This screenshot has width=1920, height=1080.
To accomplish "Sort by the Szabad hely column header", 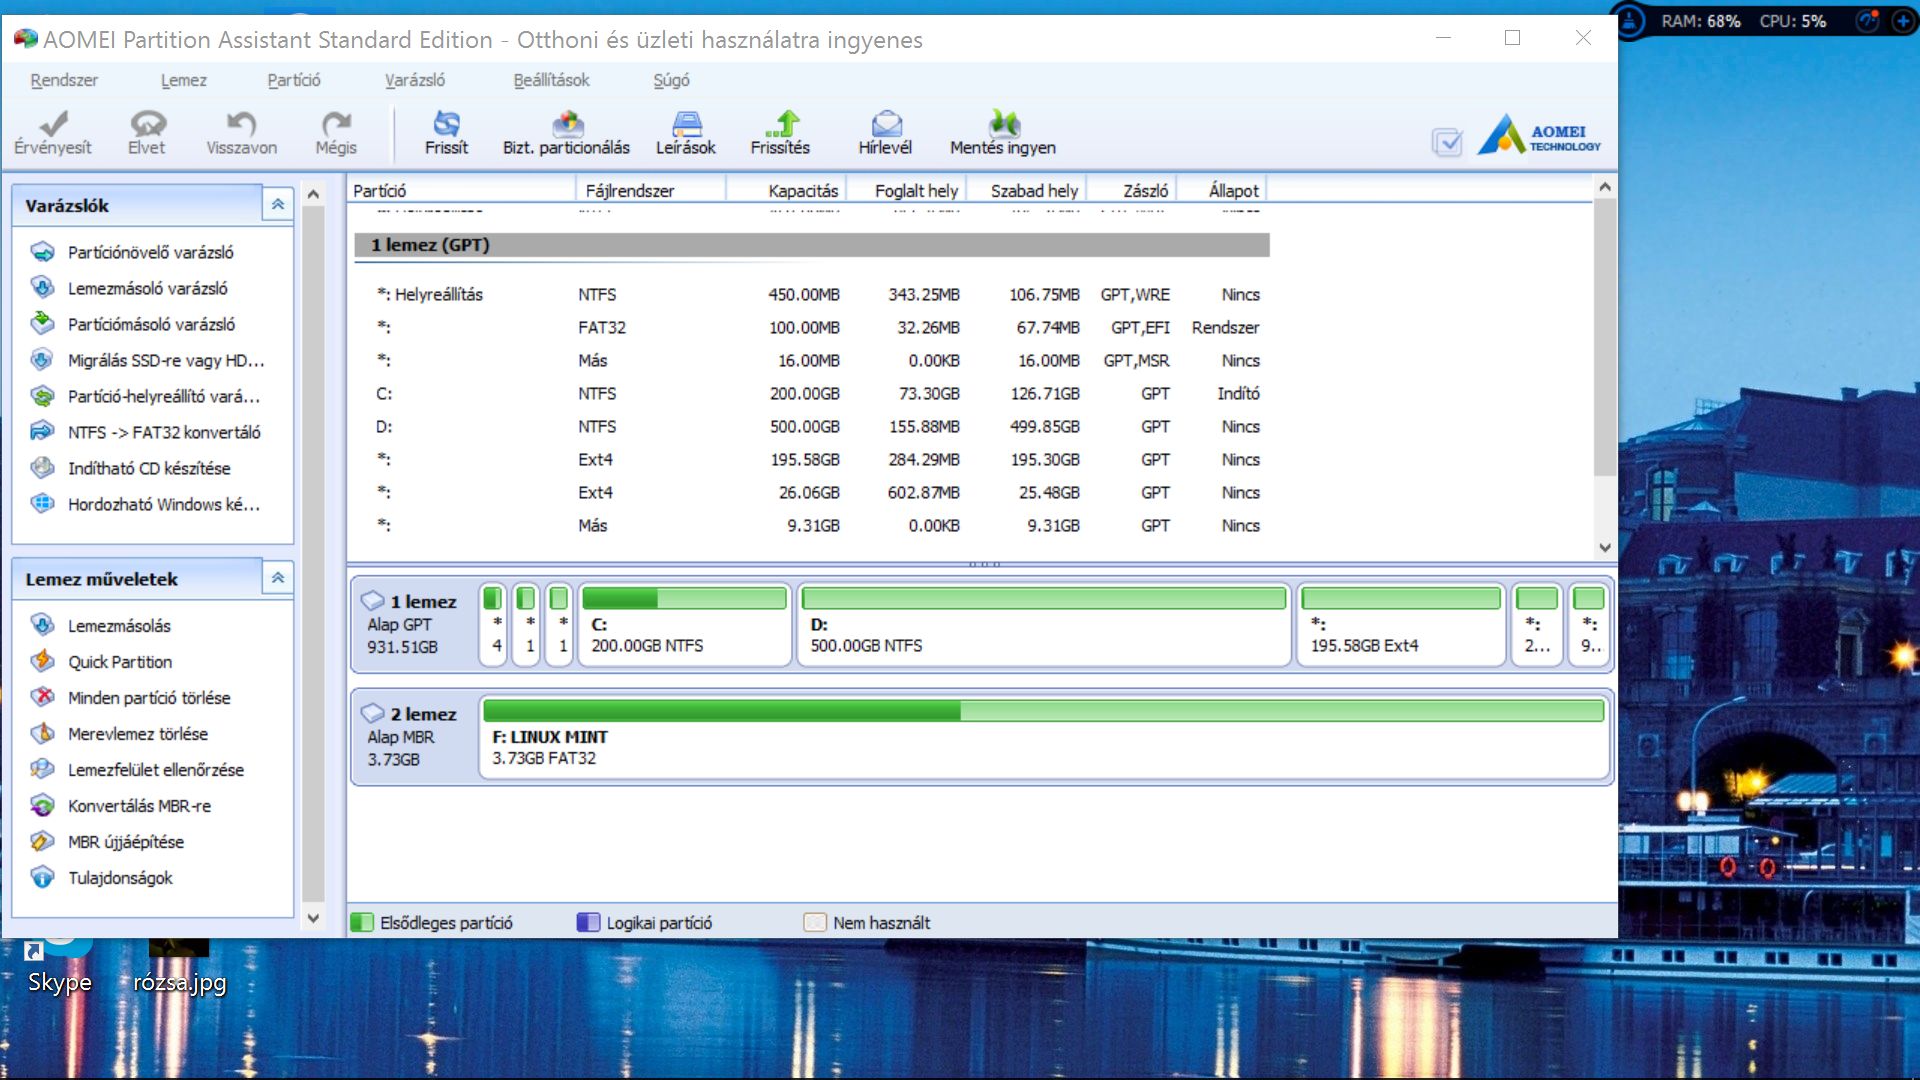I will click(1028, 190).
